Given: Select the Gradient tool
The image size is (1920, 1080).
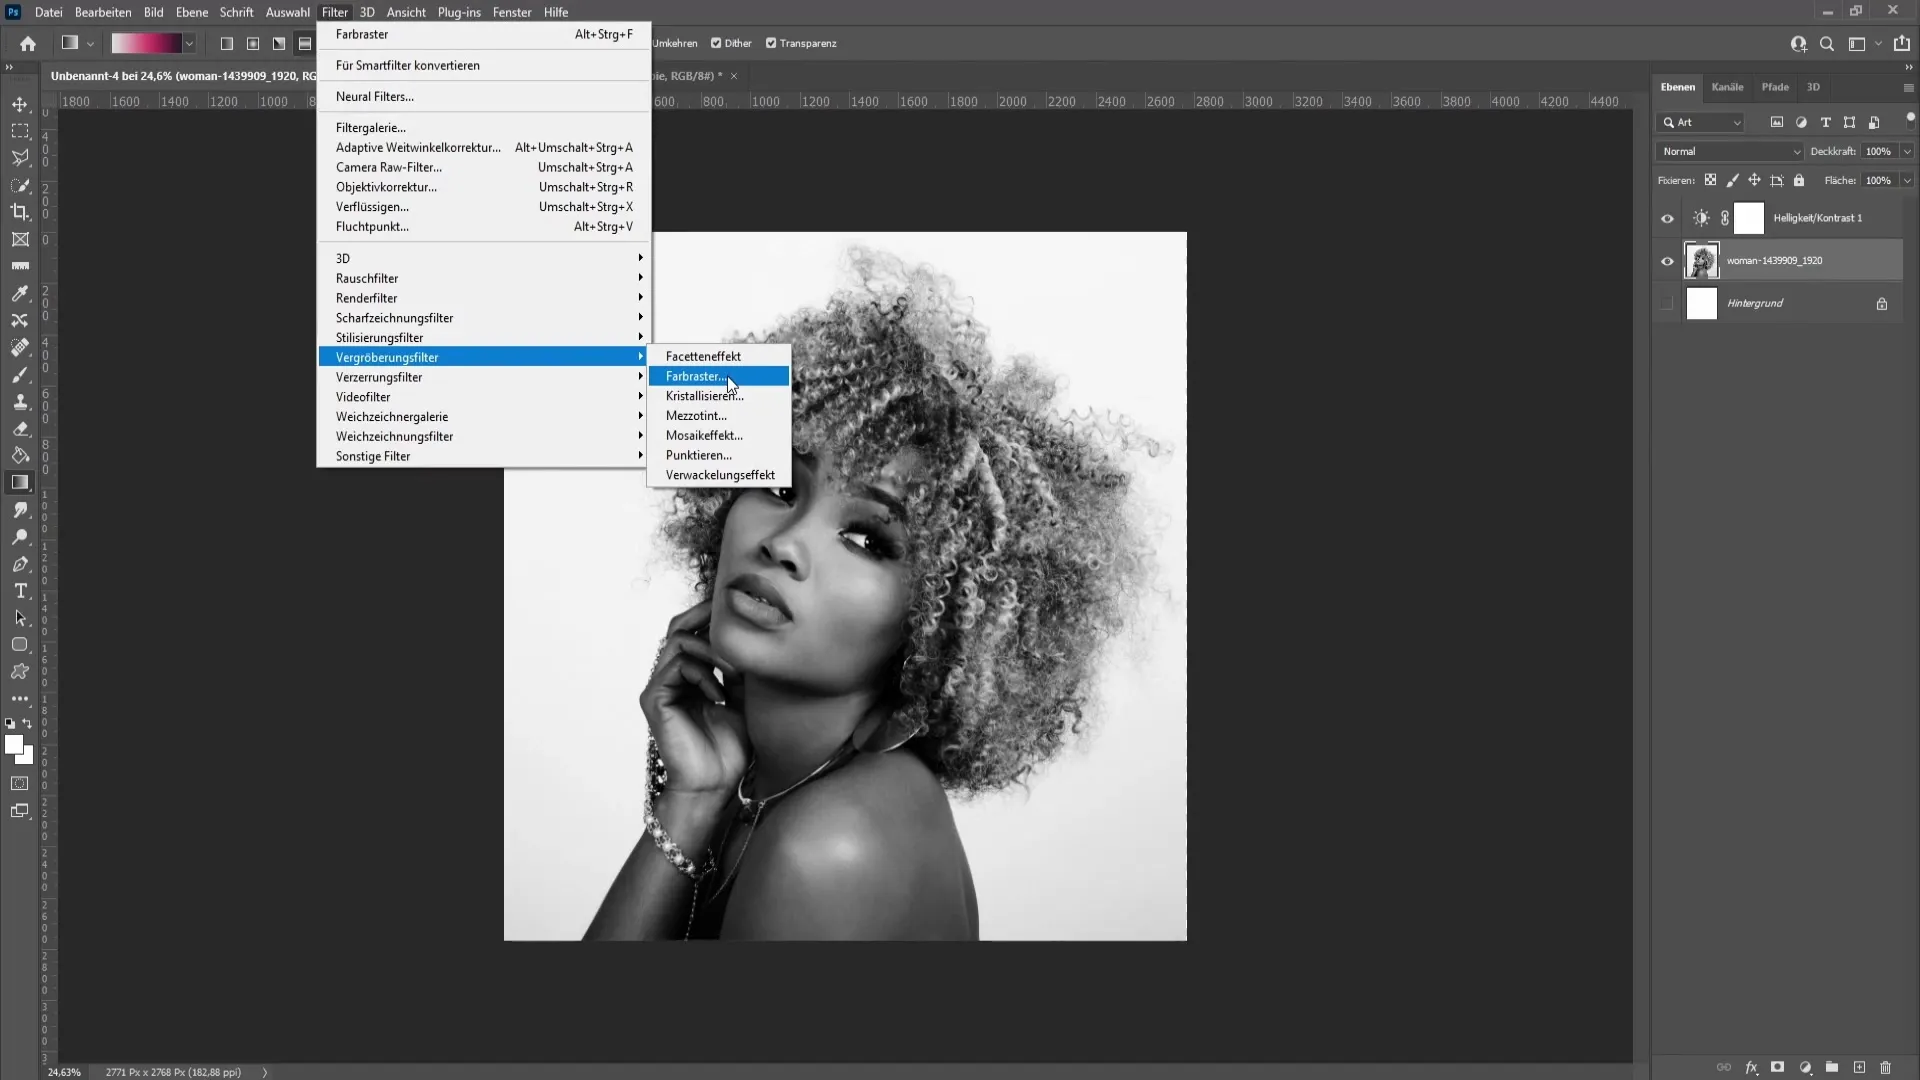Looking at the screenshot, I should [20, 484].
